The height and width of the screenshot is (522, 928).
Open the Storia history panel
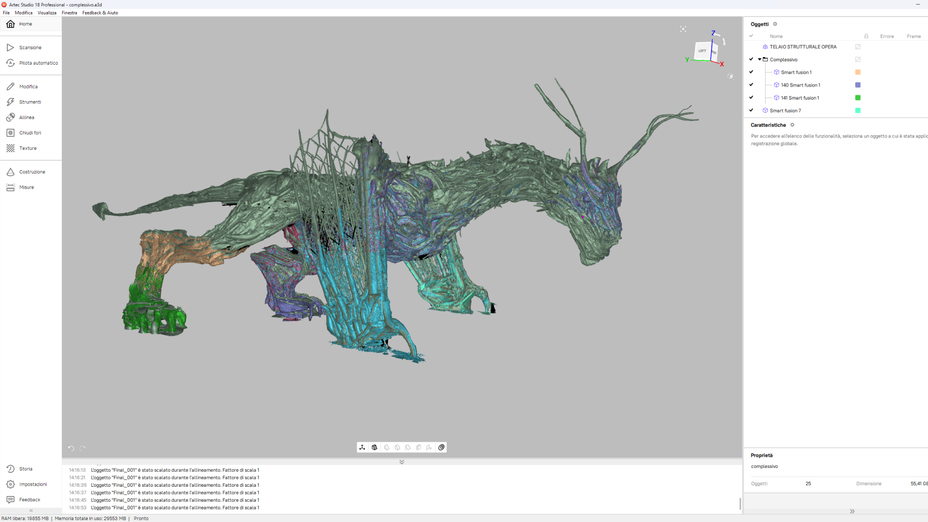[30, 469]
